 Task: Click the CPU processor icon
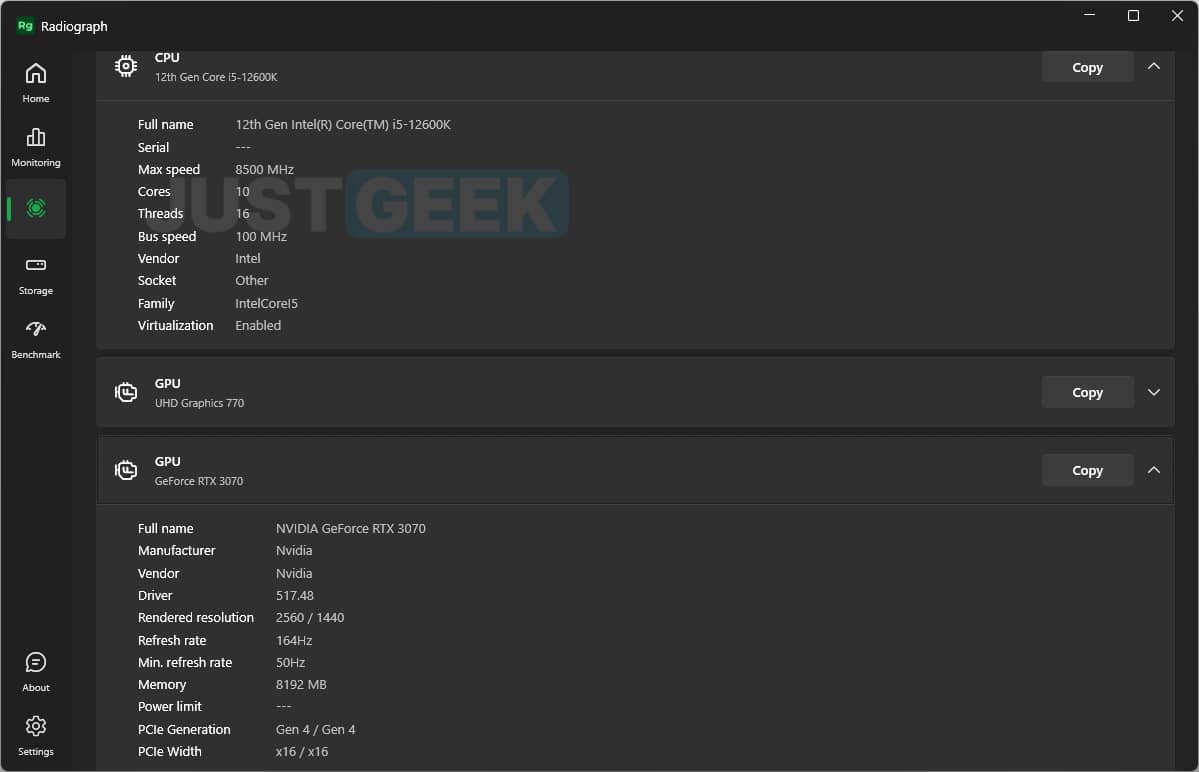coord(125,66)
